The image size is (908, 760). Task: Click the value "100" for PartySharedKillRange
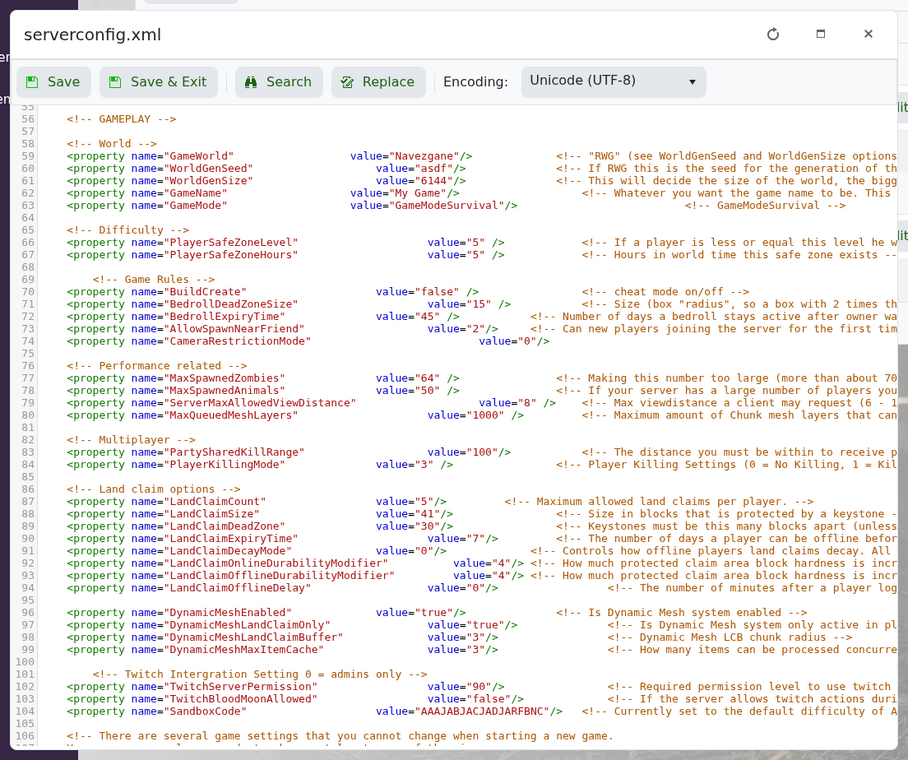[482, 452]
